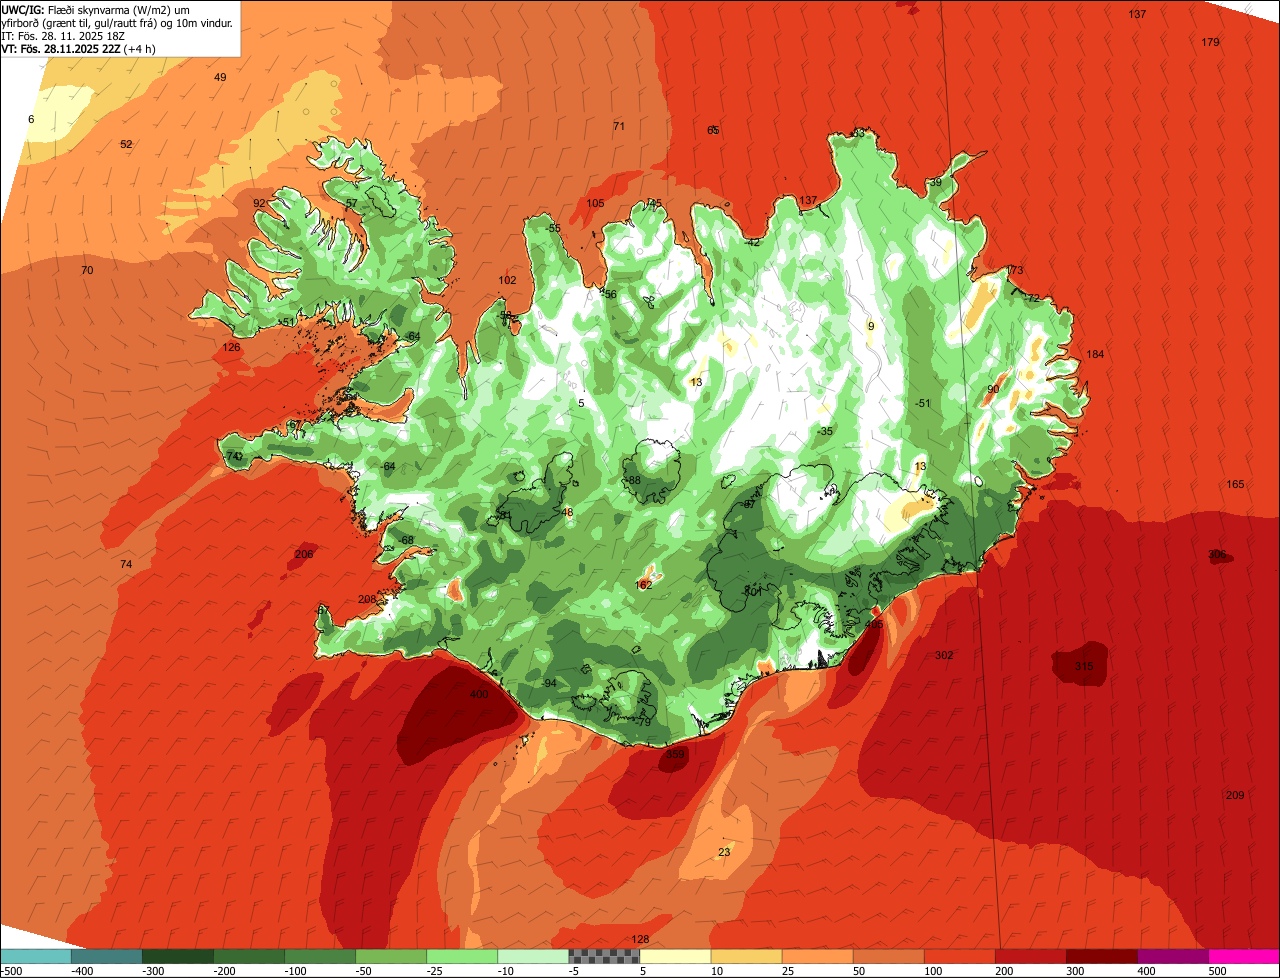Click the map value '302' offshore southeast

pyautogui.click(x=944, y=655)
